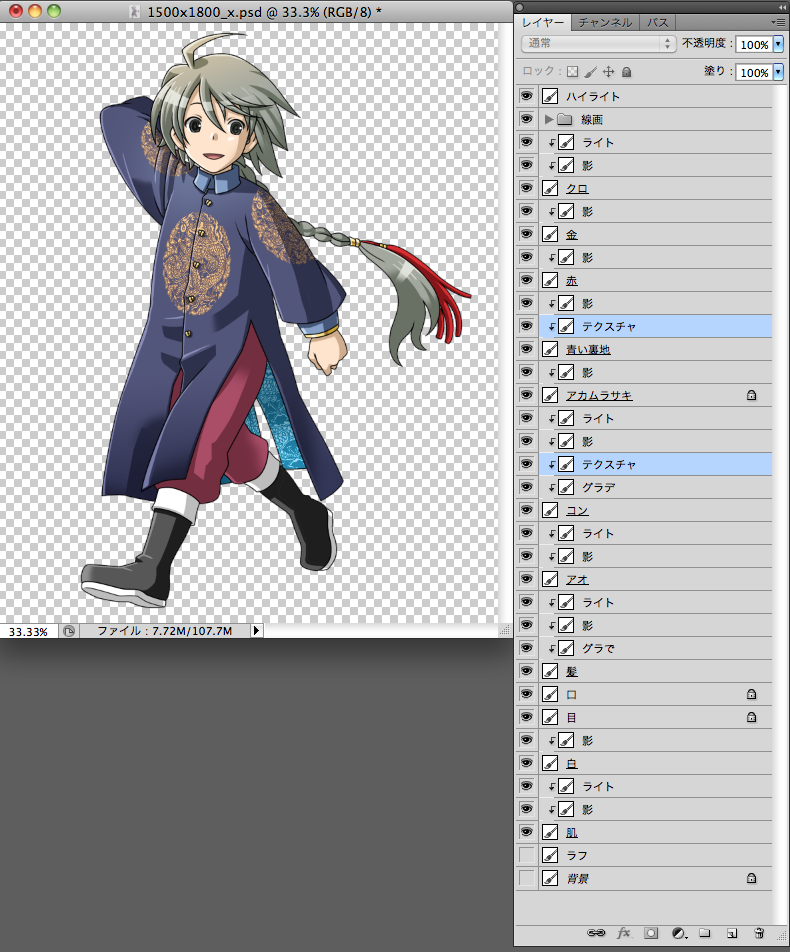The width and height of the screenshot is (790, 952).
Task: Lock transparent pixels icon
Action: click(x=573, y=72)
